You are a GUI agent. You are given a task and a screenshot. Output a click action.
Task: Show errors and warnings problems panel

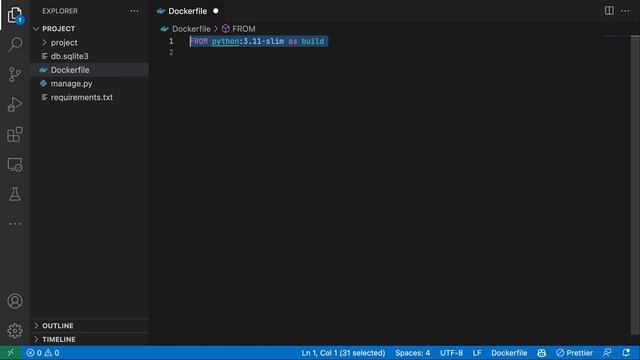(x=43, y=353)
